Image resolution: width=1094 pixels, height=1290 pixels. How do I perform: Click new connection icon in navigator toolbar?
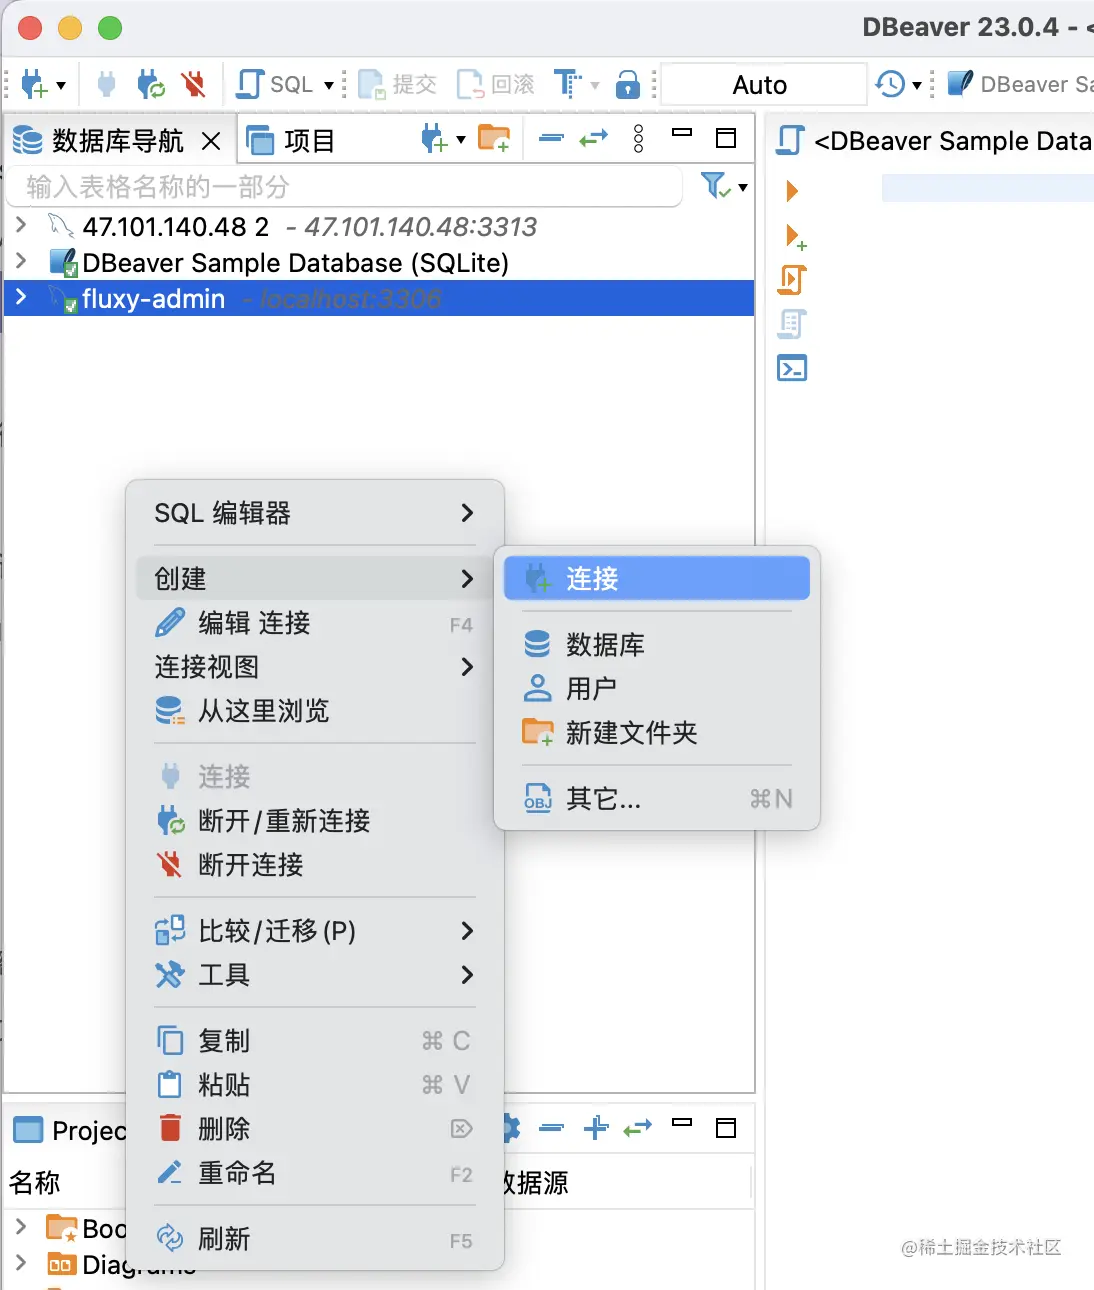click(x=435, y=139)
